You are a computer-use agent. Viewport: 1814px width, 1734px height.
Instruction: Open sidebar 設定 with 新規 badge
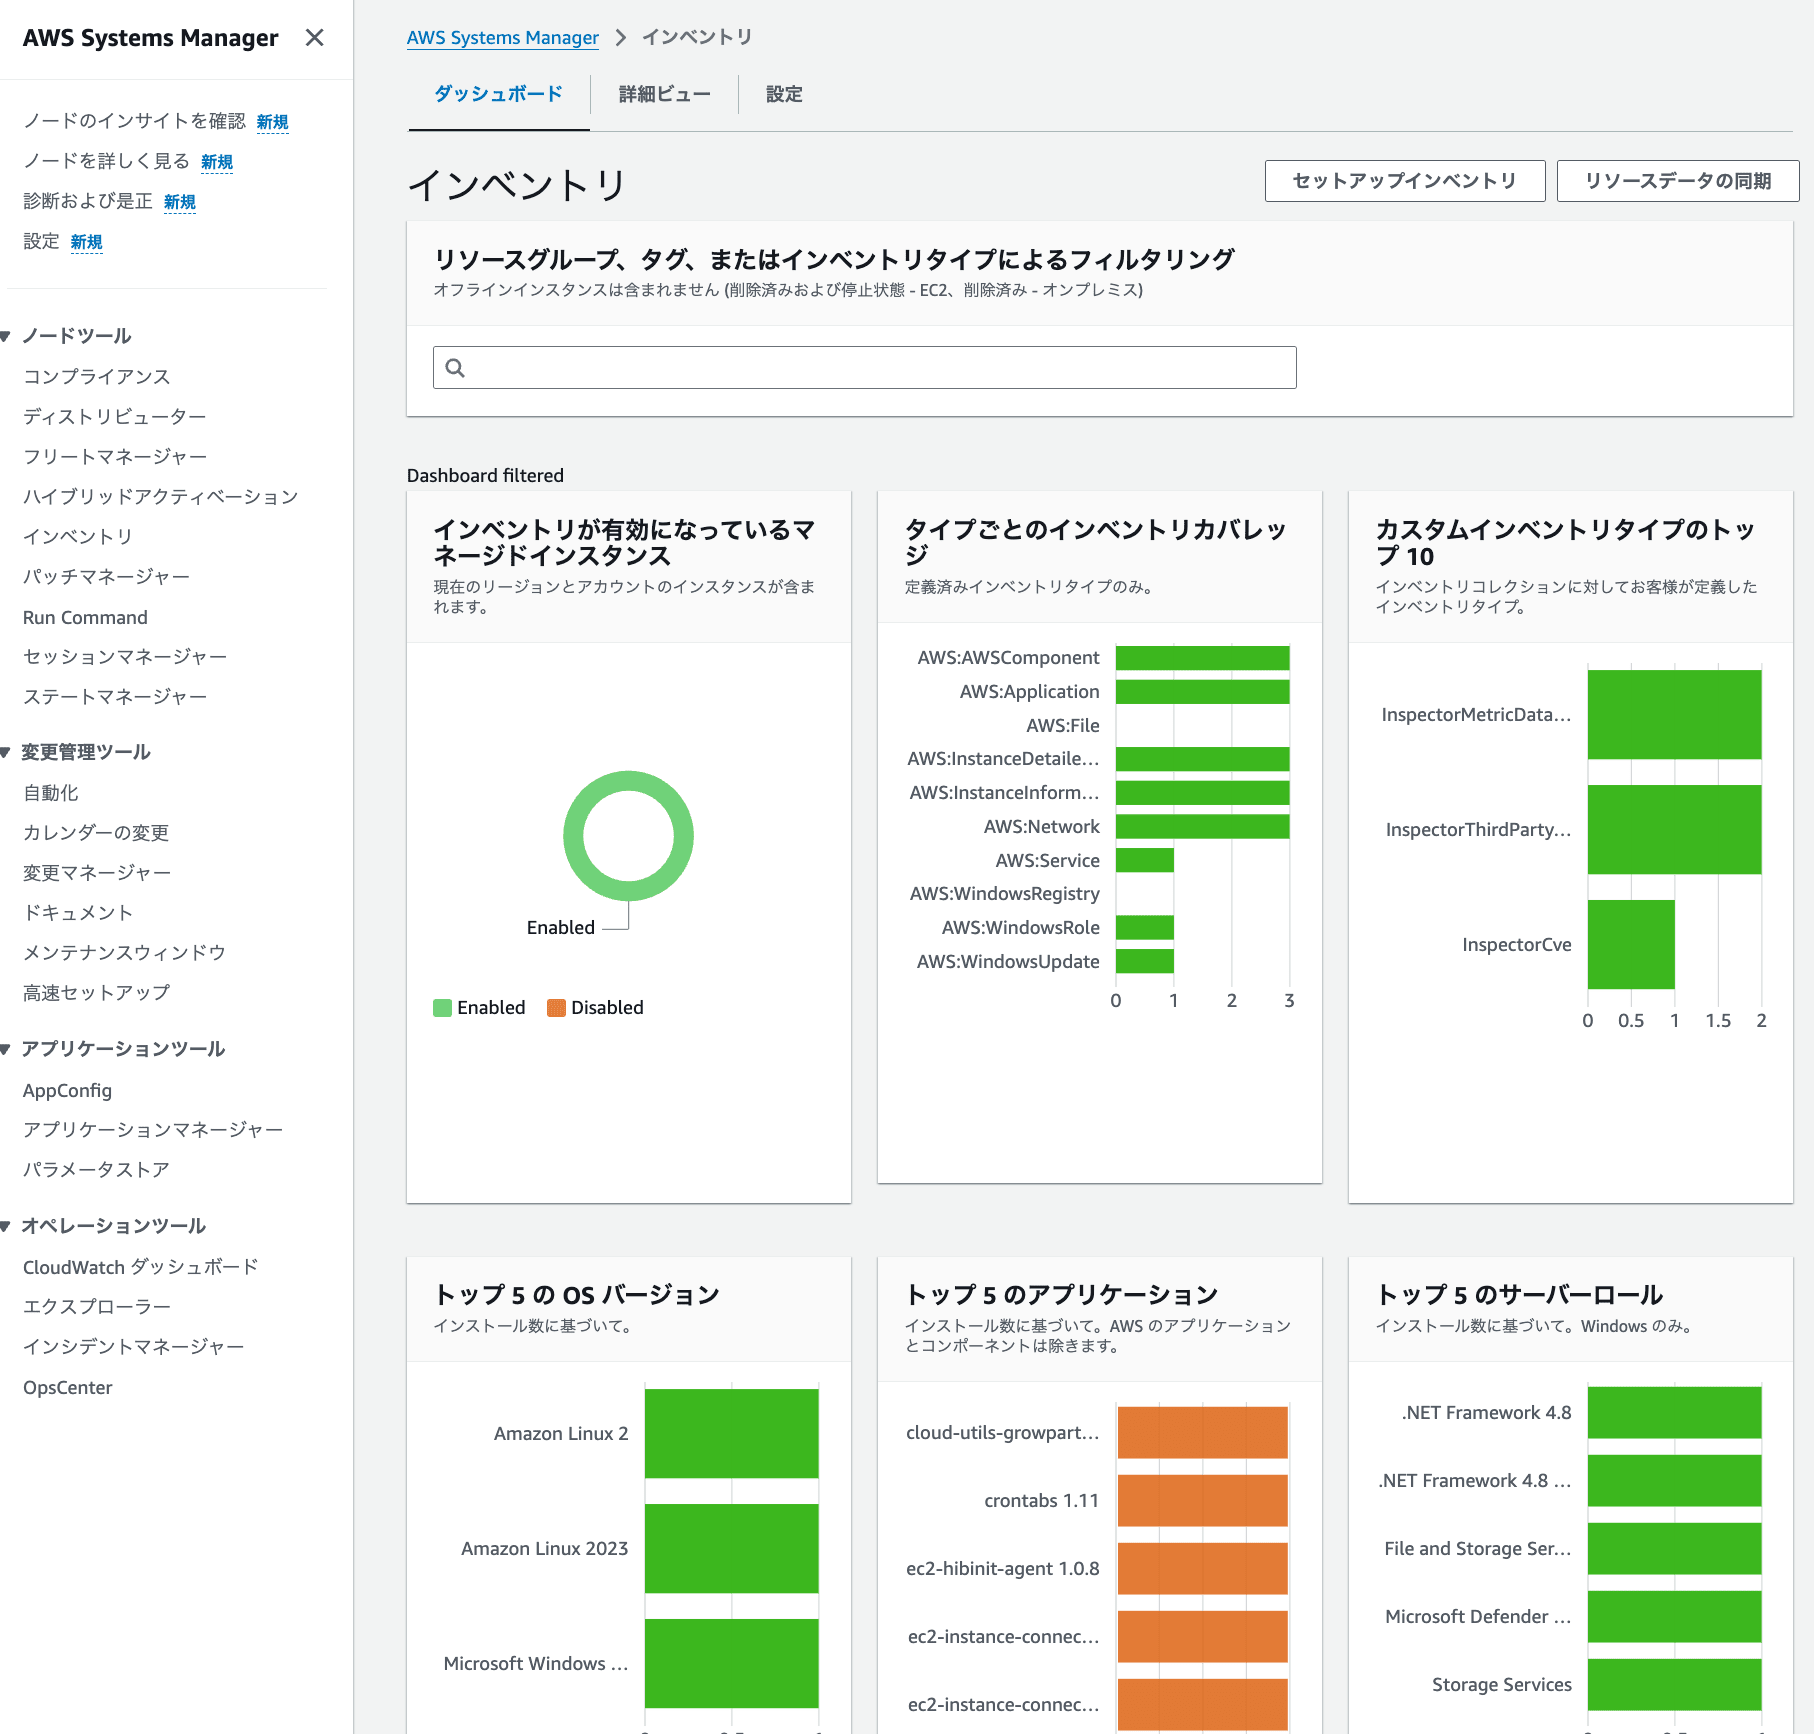coord(41,241)
